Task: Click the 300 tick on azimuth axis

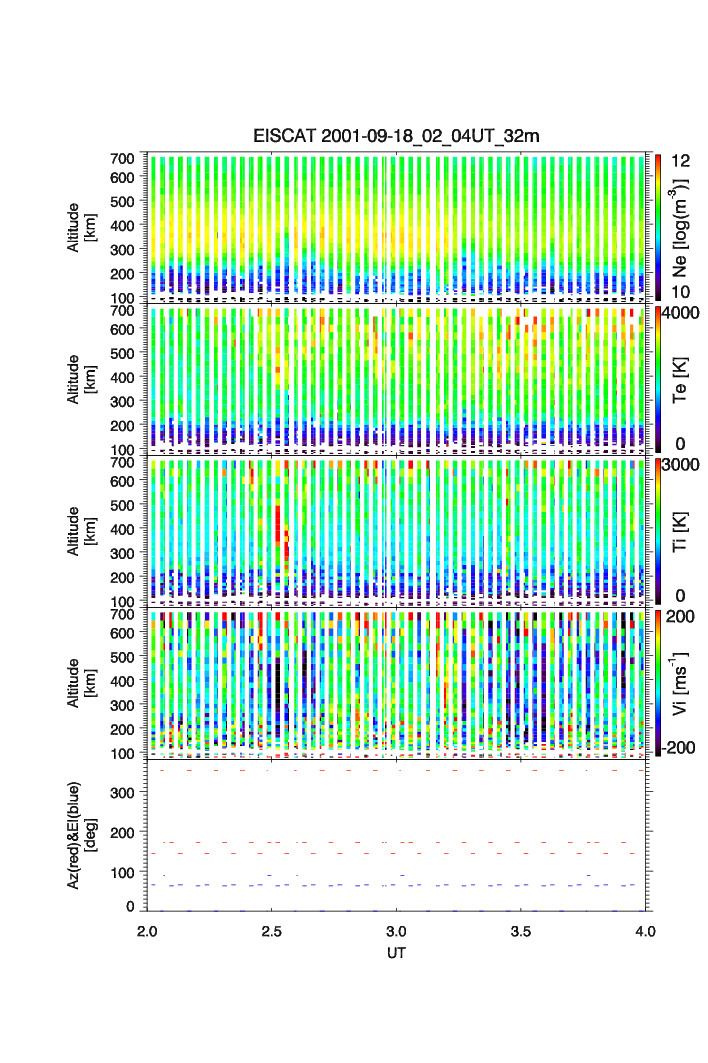Action: coord(121,793)
